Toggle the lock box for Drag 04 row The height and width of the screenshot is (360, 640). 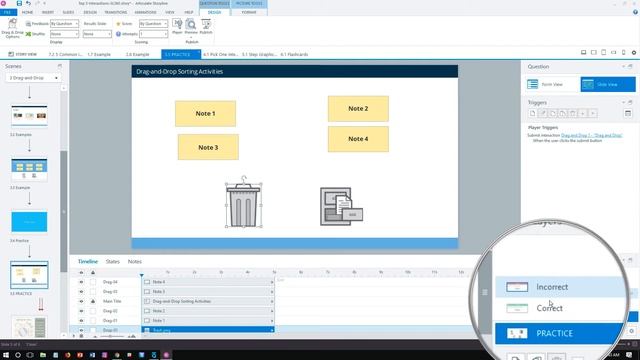pyautogui.click(x=93, y=282)
